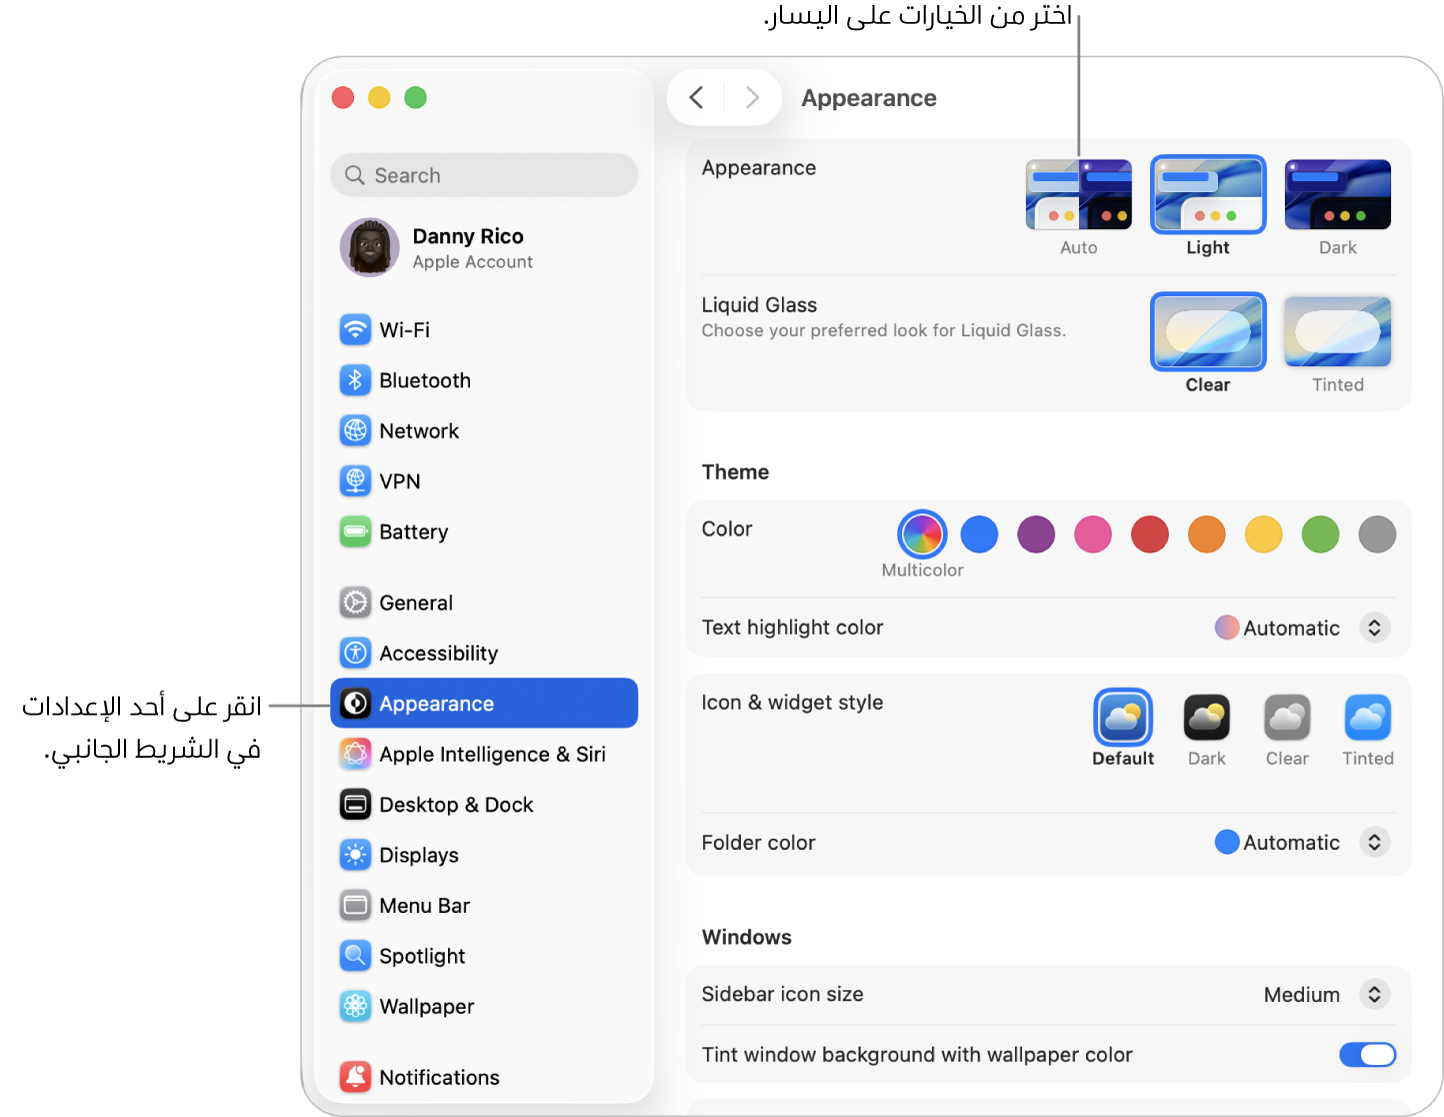Pick the Multicolor theme color
This screenshot has height=1117, width=1444.
[x=922, y=534]
